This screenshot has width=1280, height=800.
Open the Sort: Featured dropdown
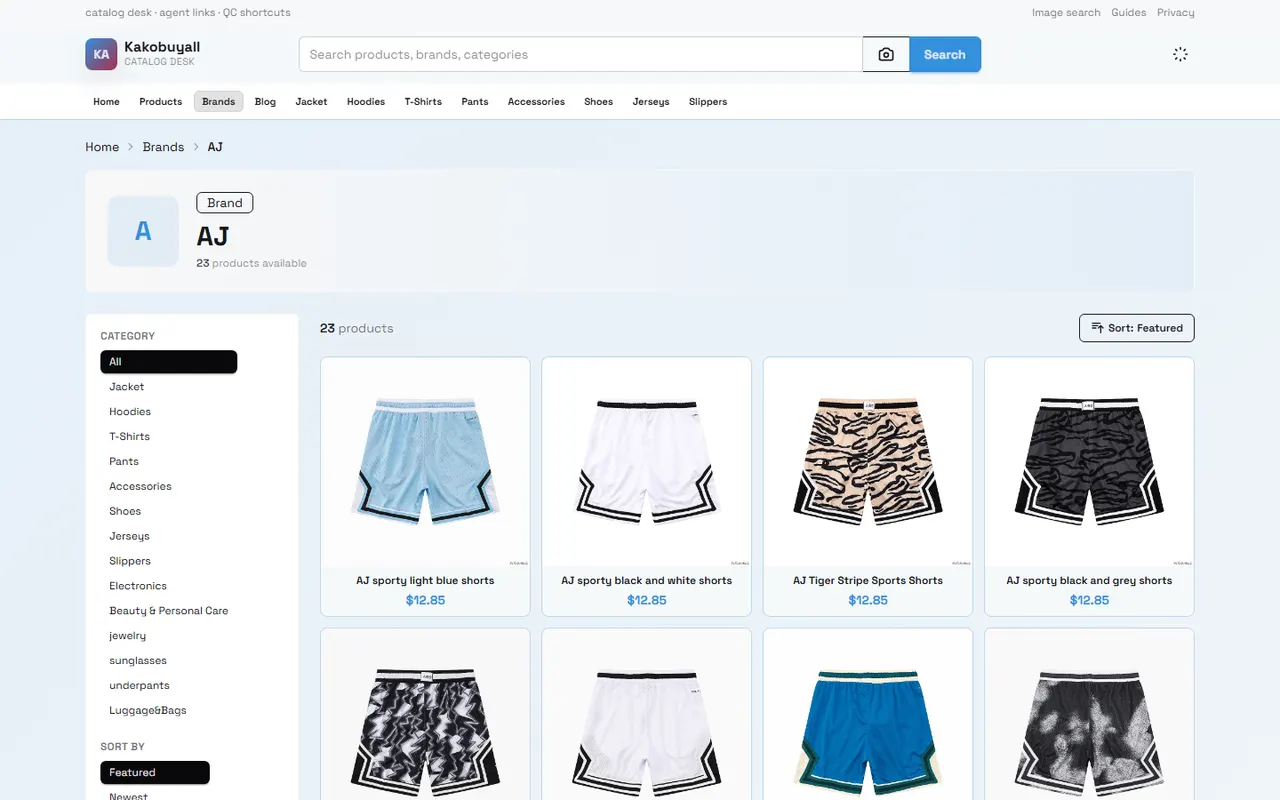point(1136,328)
